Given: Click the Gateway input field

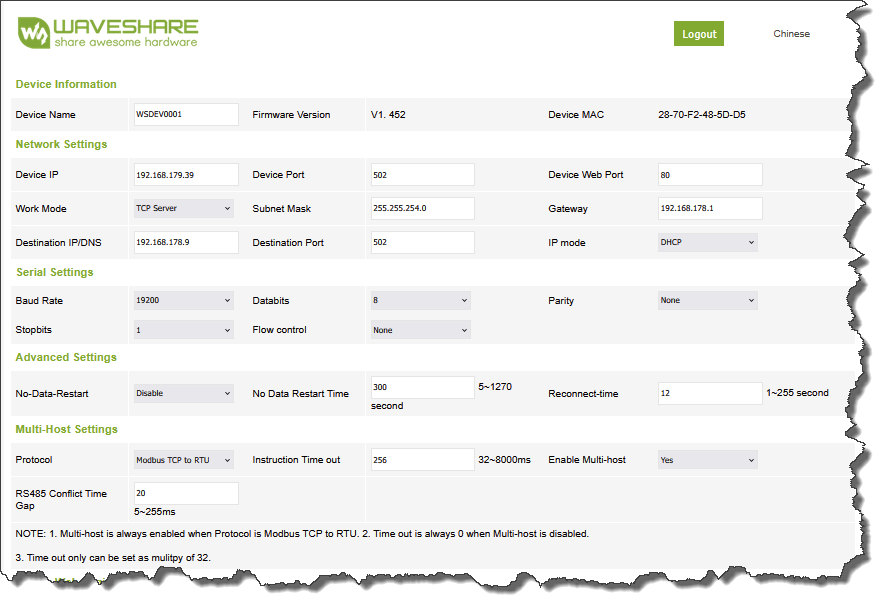Looking at the screenshot, I should (x=710, y=208).
